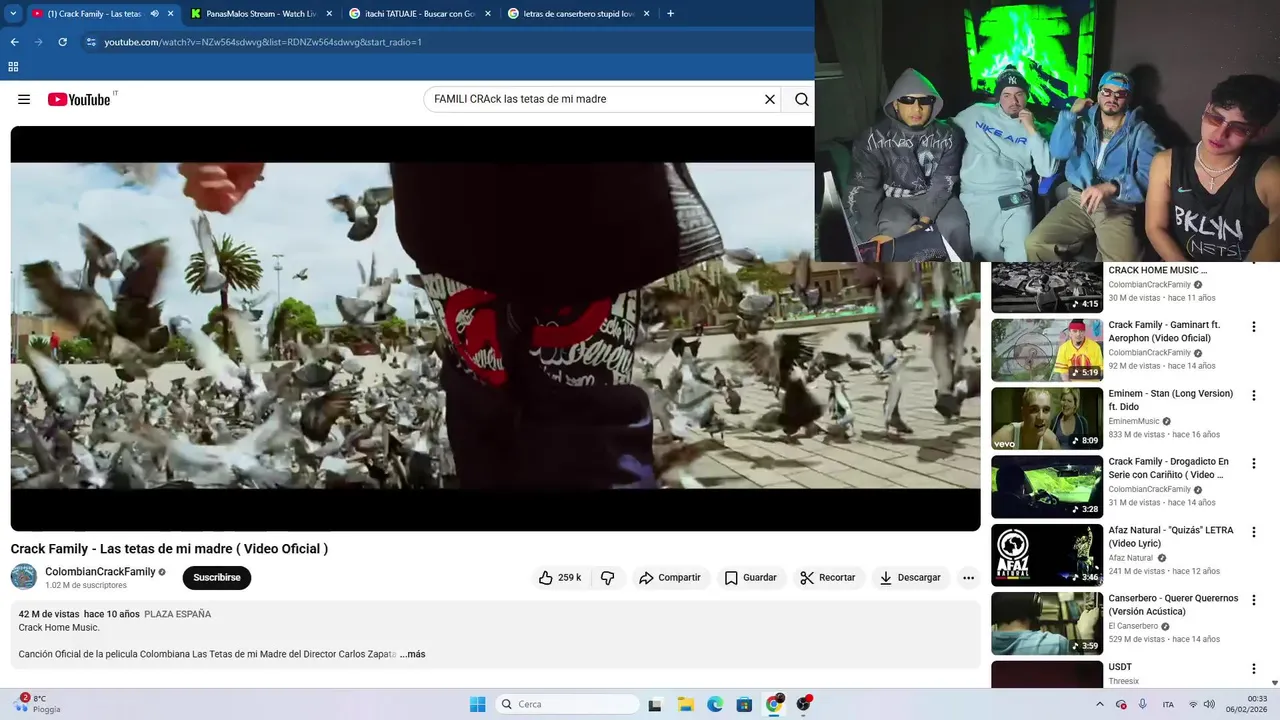Screen dimensions: 1280x720
Task: Open the ColombianCrackFamily channel name link
Action: point(100,572)
